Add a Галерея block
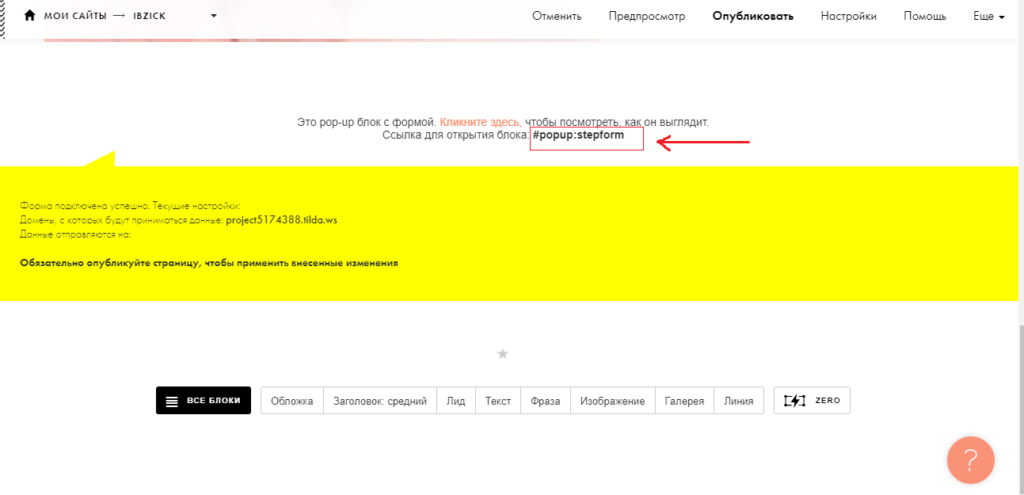This screenshot has width=1024, height=495. click(684, 400)
